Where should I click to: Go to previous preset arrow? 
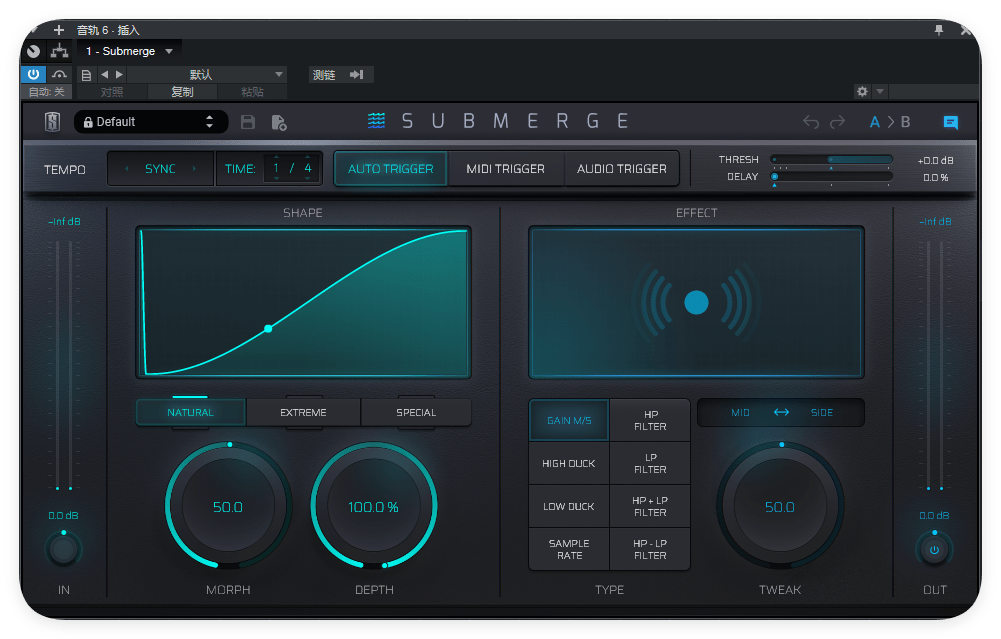click(x=105, y=75)
